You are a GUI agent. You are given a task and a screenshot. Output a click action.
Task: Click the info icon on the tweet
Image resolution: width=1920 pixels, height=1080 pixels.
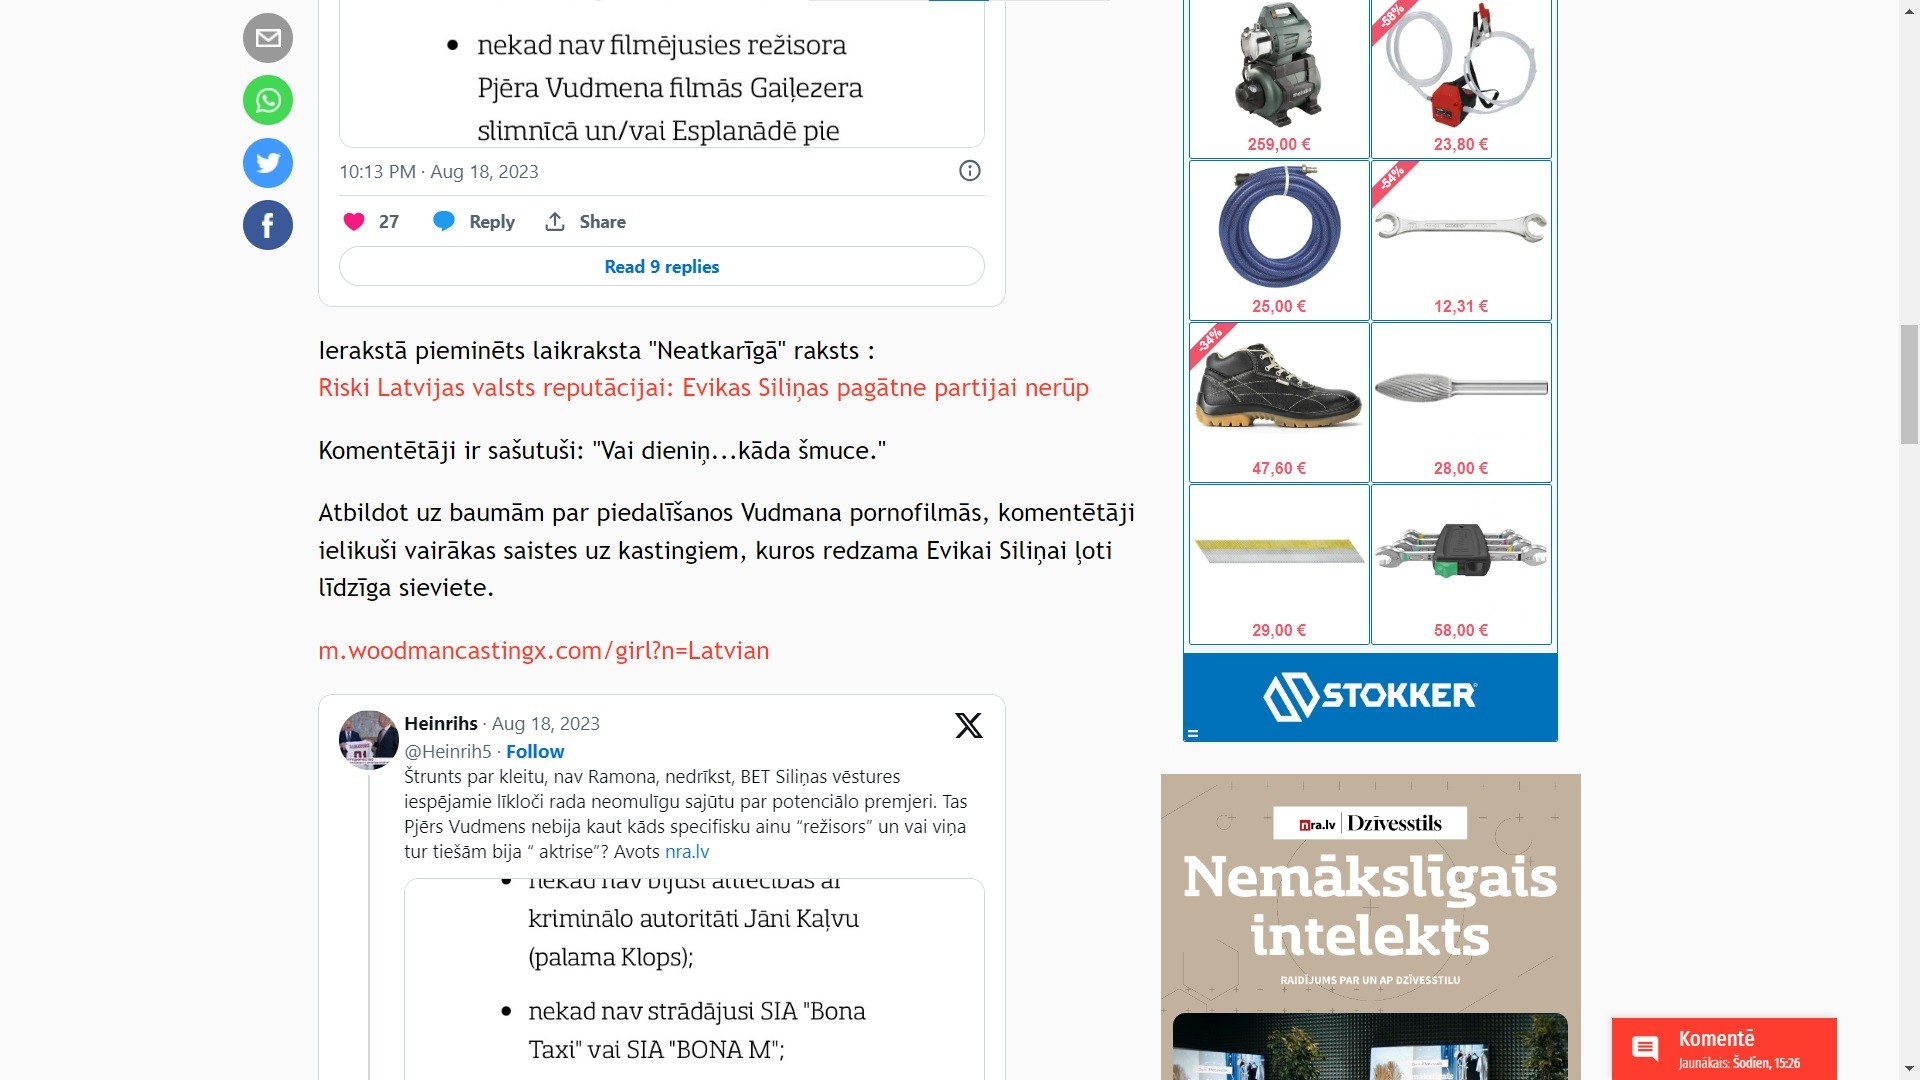969,170
